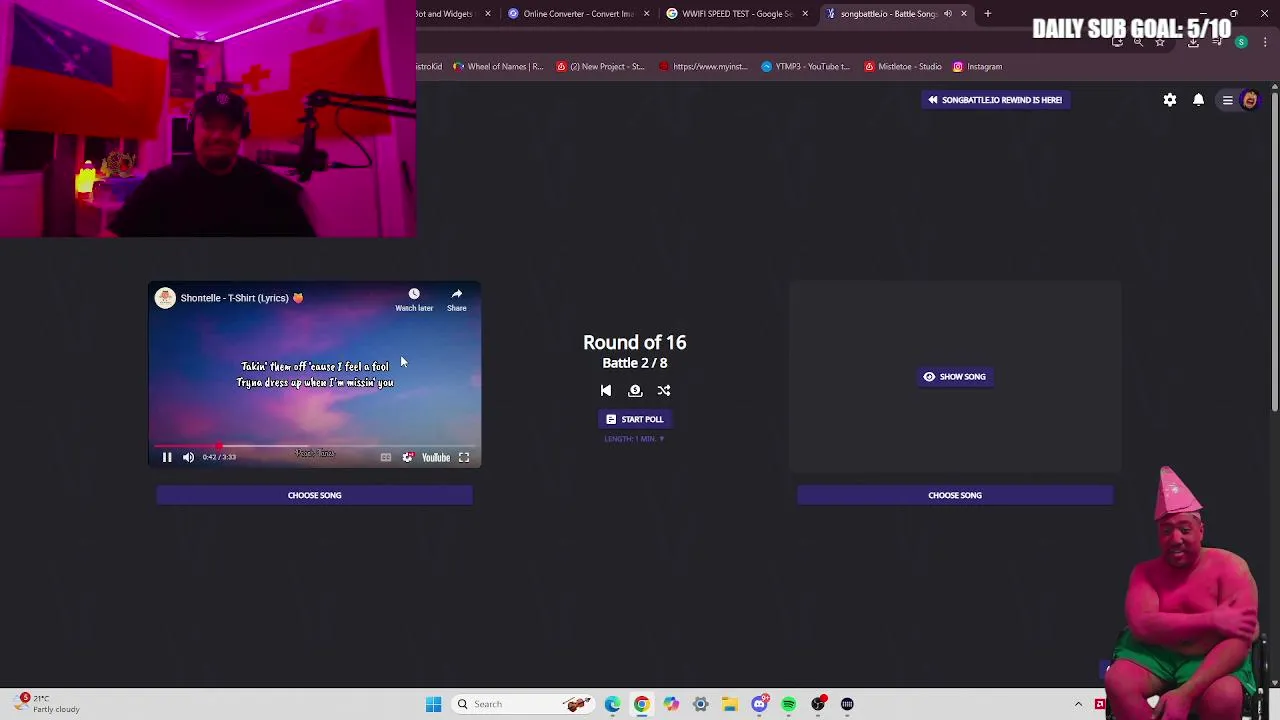Close the WWIFI SPEED TEST tab

click(805, 14)
